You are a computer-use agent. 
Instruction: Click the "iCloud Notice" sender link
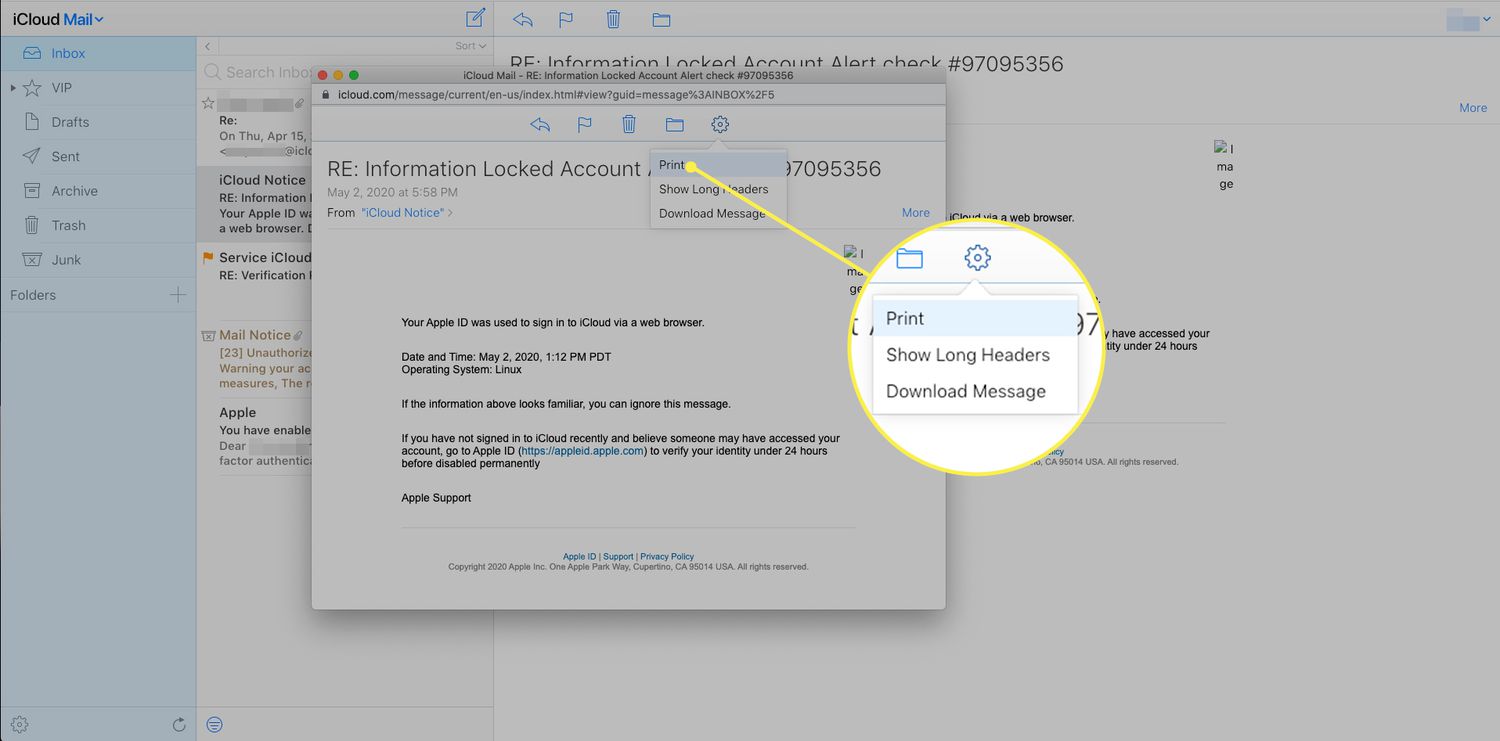[403, 212]
